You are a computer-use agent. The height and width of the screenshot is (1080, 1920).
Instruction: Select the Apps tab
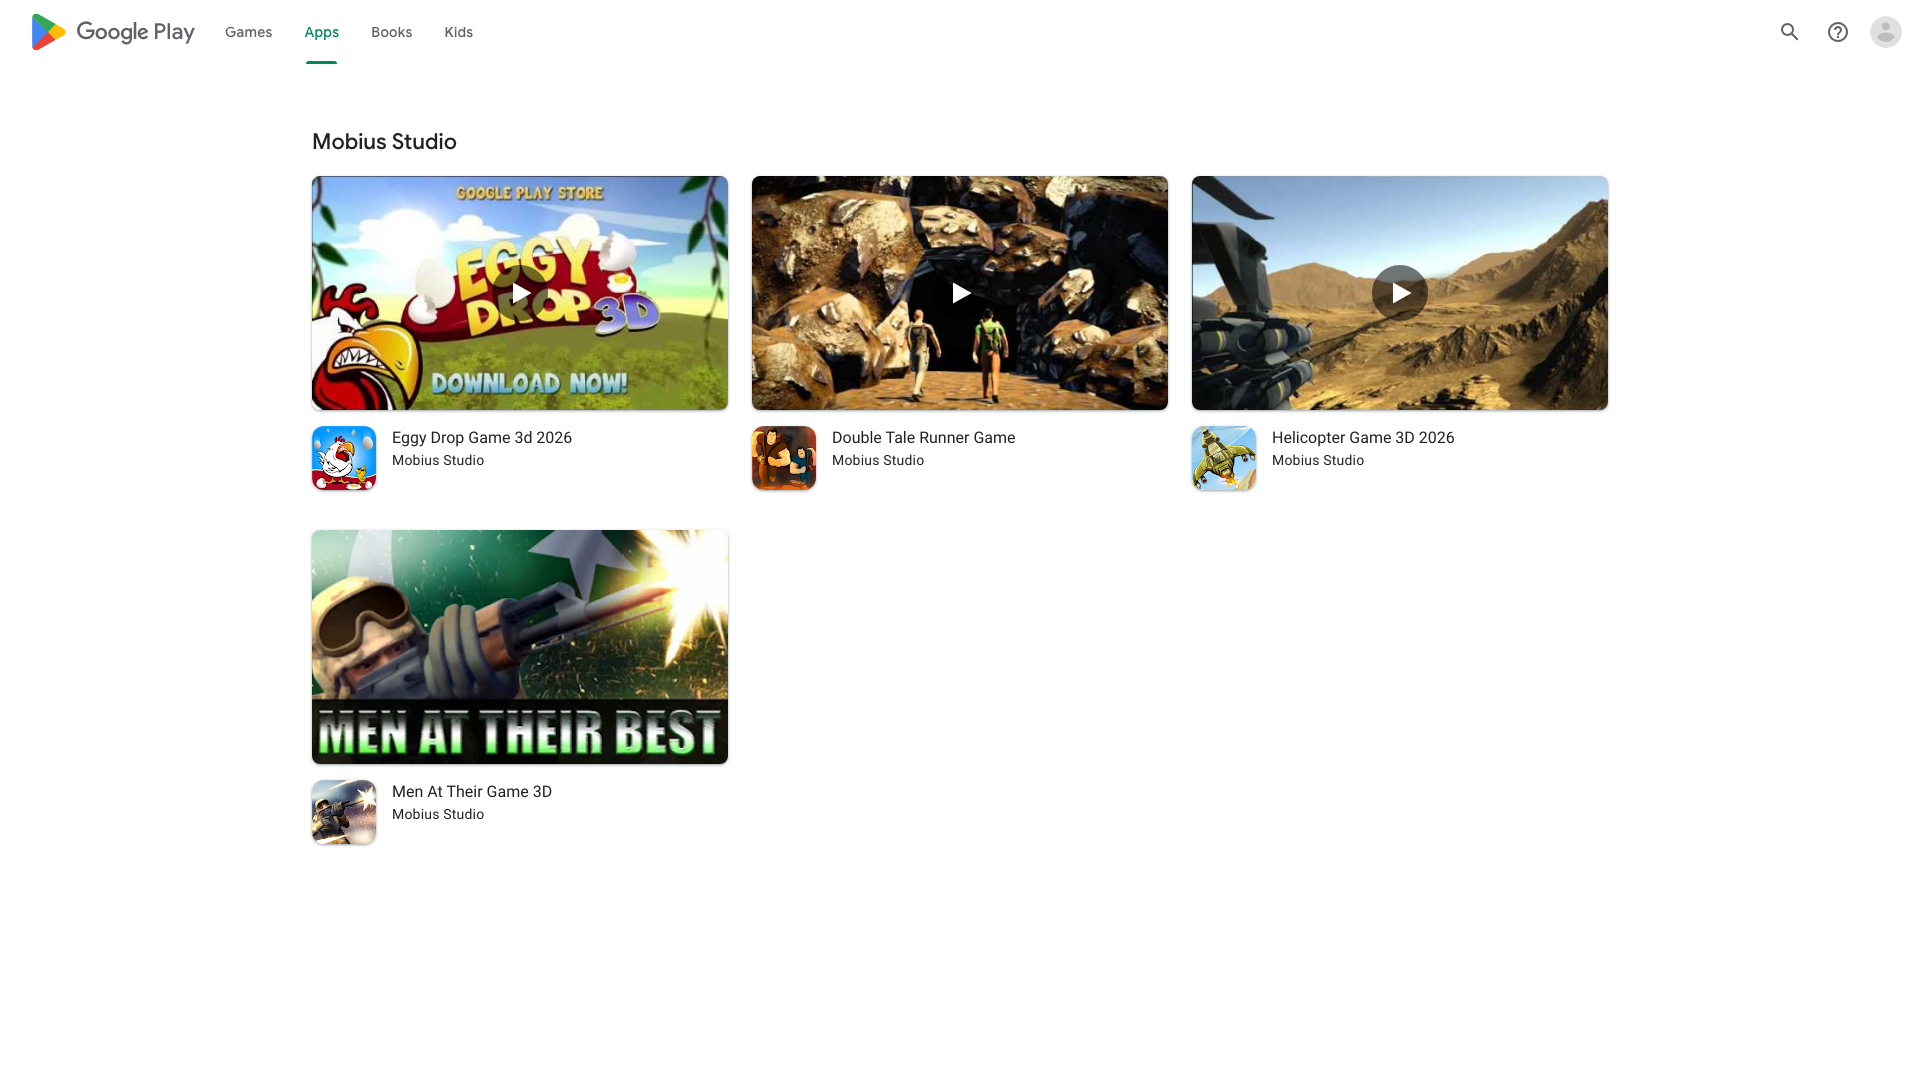coord(322,32)
